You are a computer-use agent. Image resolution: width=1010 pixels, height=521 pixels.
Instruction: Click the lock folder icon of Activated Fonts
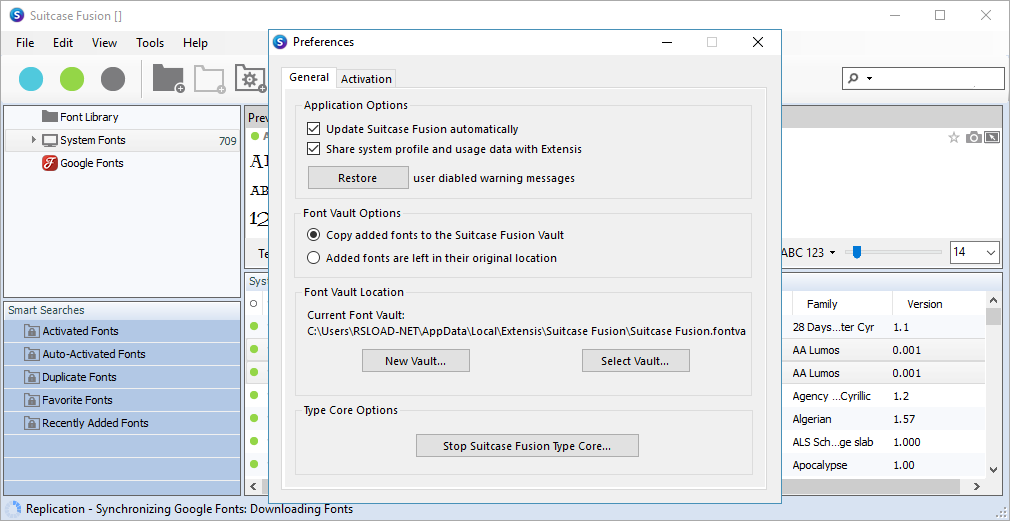32,331
